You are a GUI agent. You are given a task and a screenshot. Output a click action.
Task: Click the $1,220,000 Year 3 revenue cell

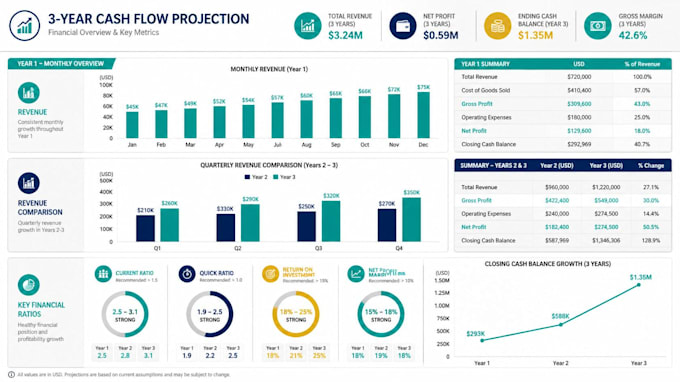[x=606, y=187]
